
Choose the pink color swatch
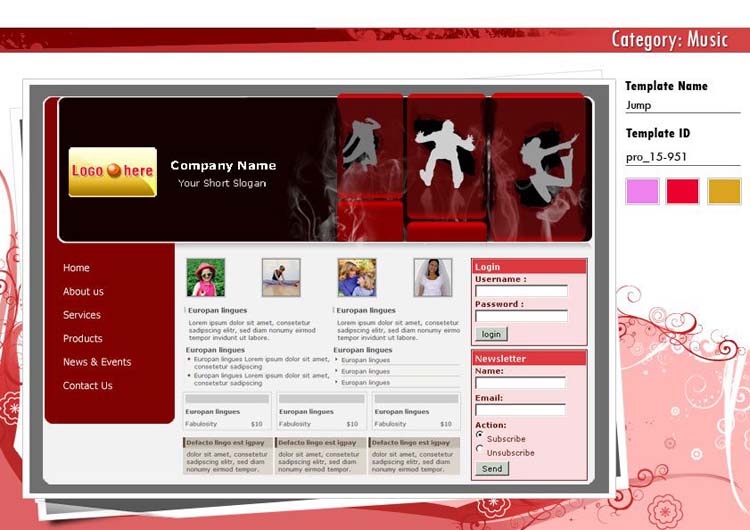click(x=642, y=191)
